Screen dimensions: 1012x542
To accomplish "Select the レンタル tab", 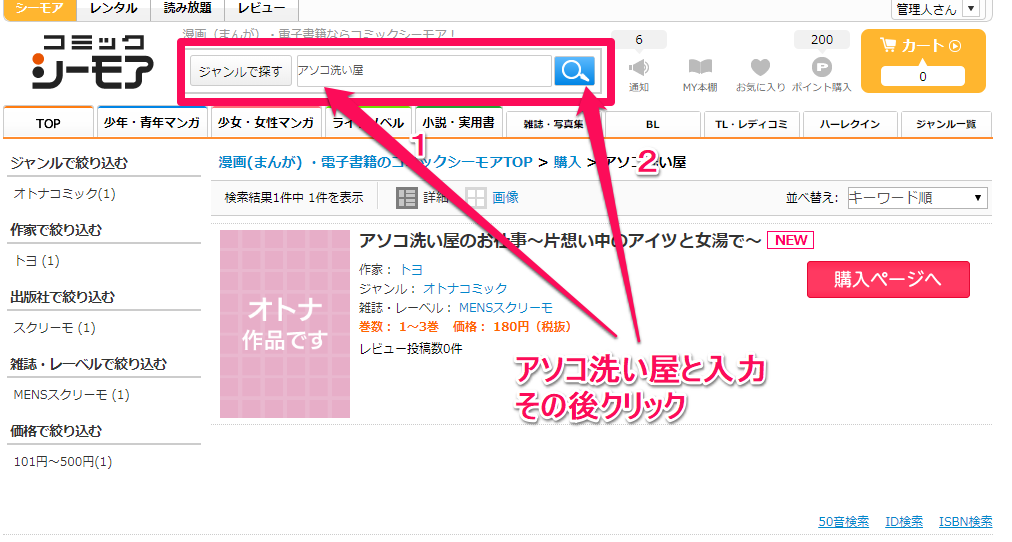I will click(114, 9).
